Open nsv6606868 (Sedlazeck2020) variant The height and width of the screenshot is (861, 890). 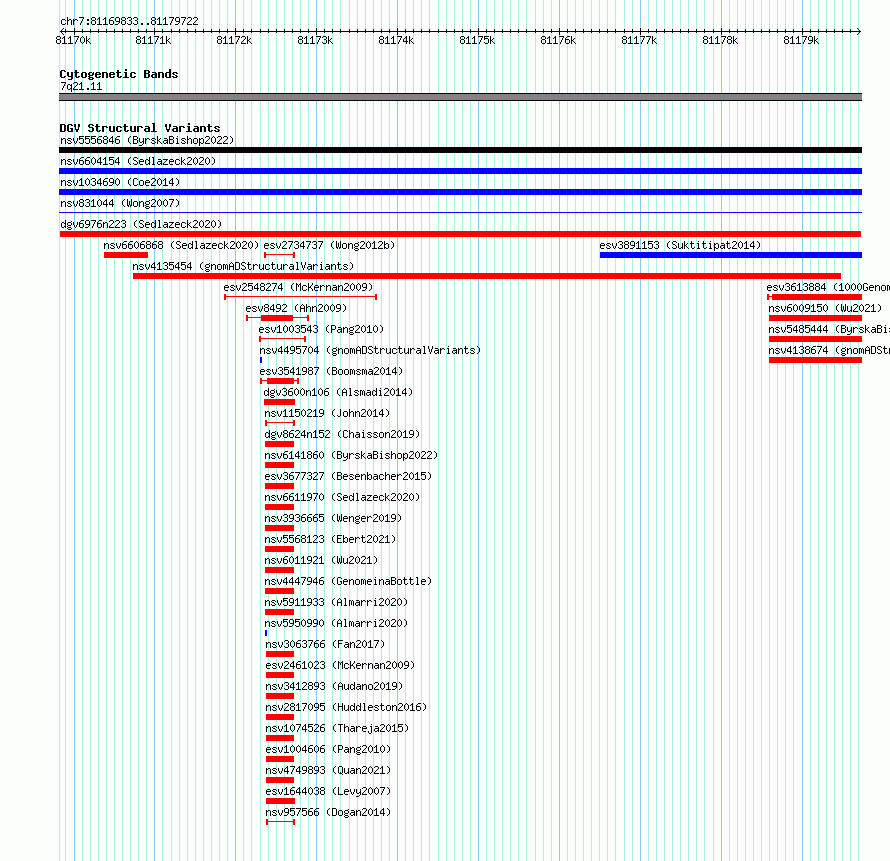[x=181, y=245]
